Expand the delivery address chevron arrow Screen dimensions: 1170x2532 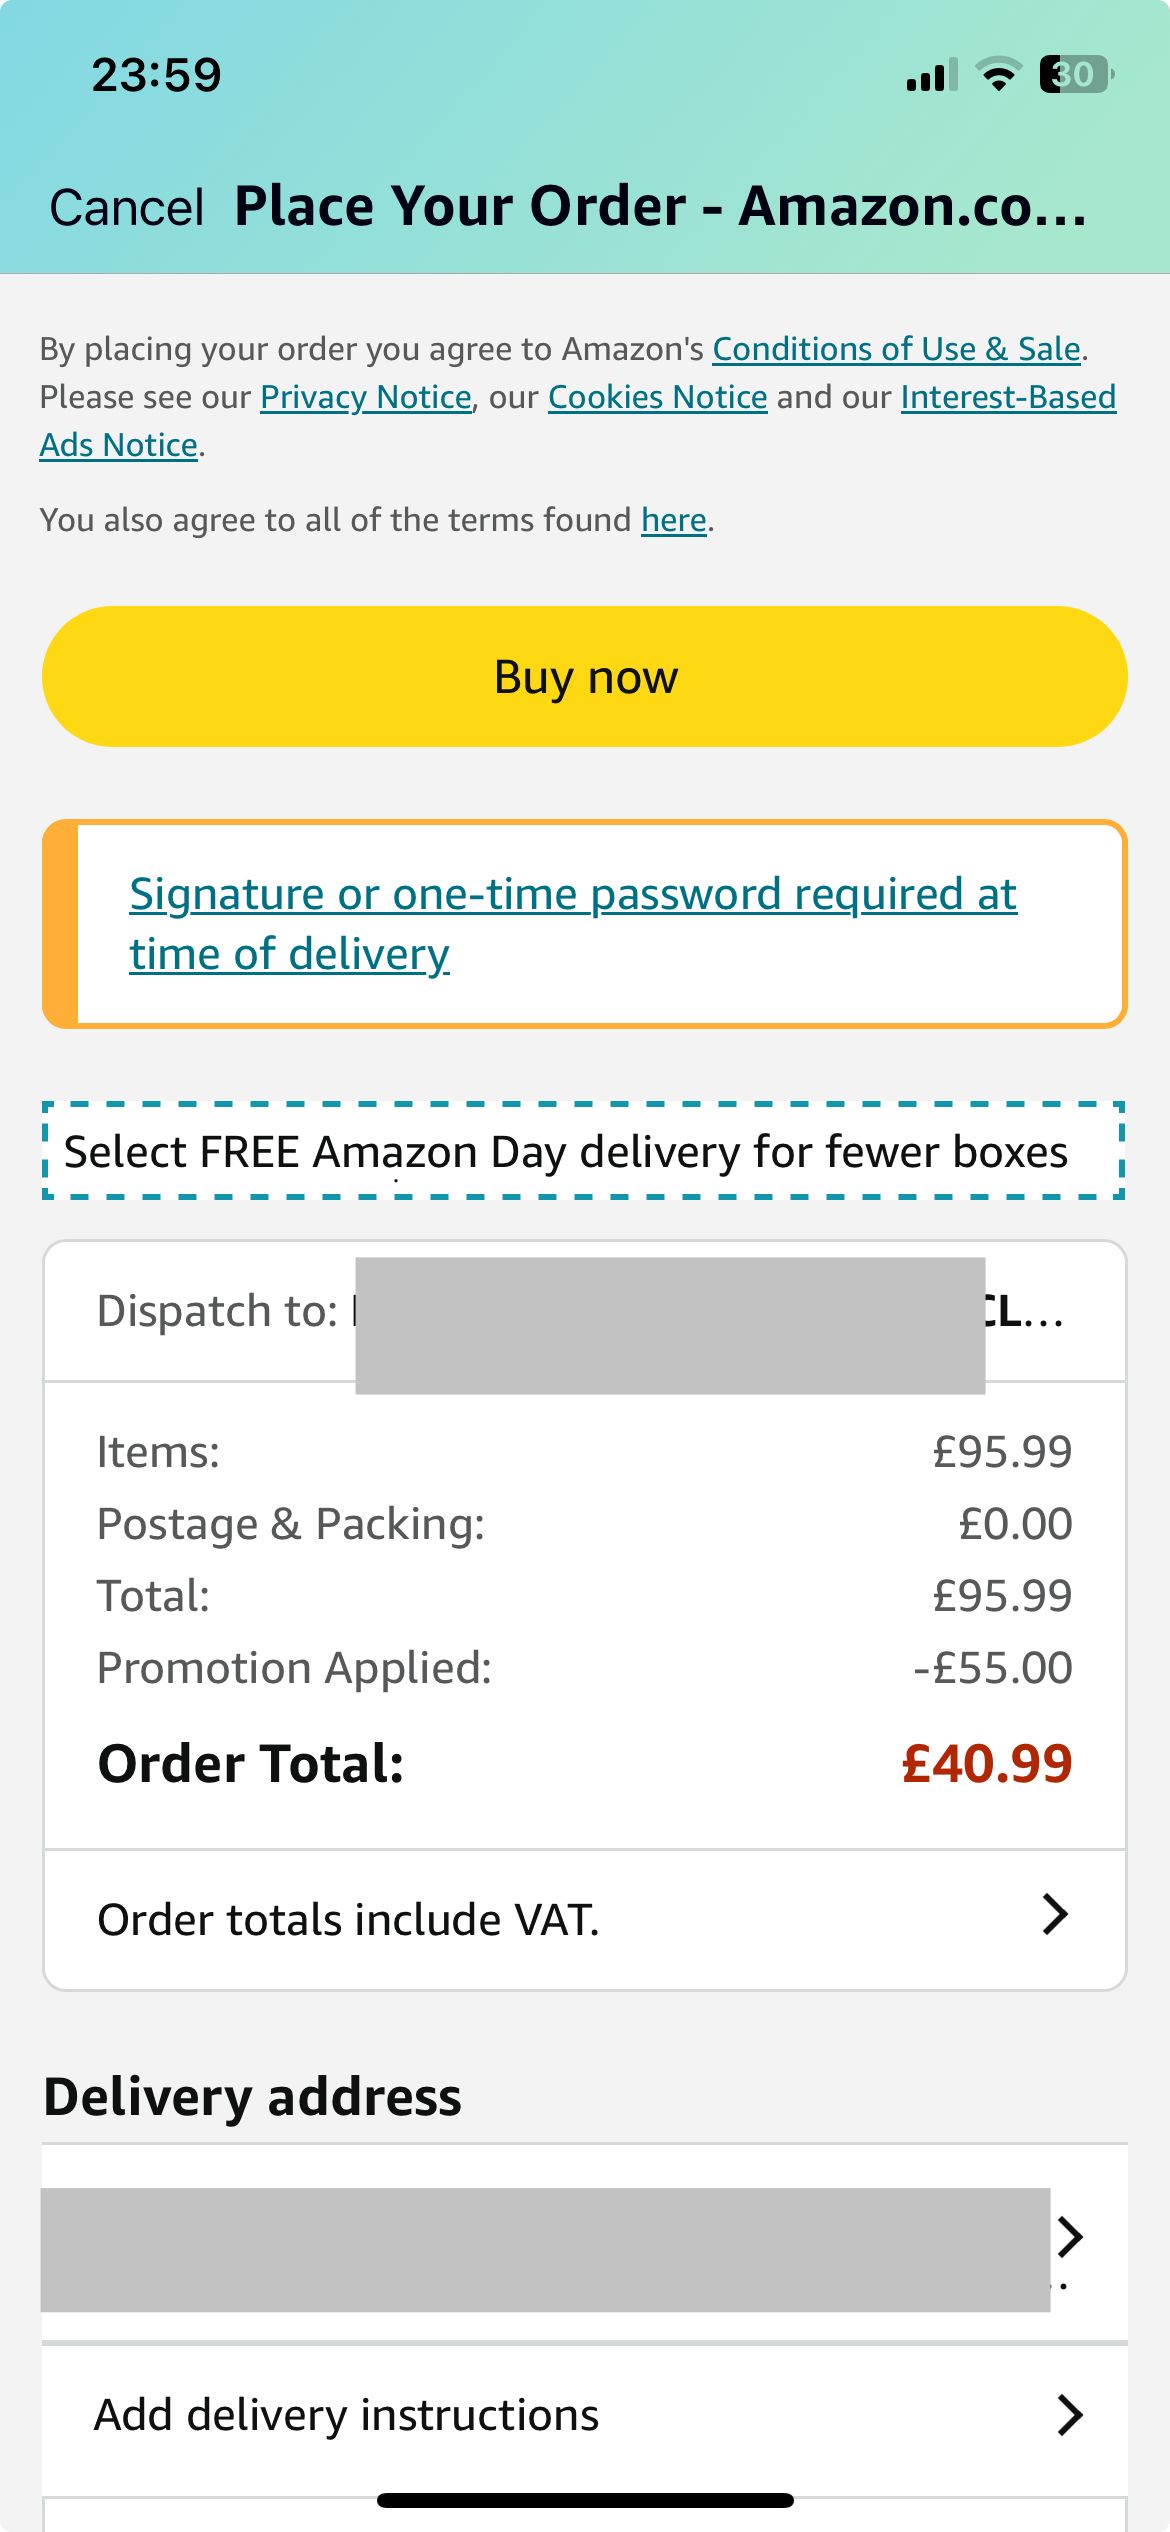click(1069, 2236)
